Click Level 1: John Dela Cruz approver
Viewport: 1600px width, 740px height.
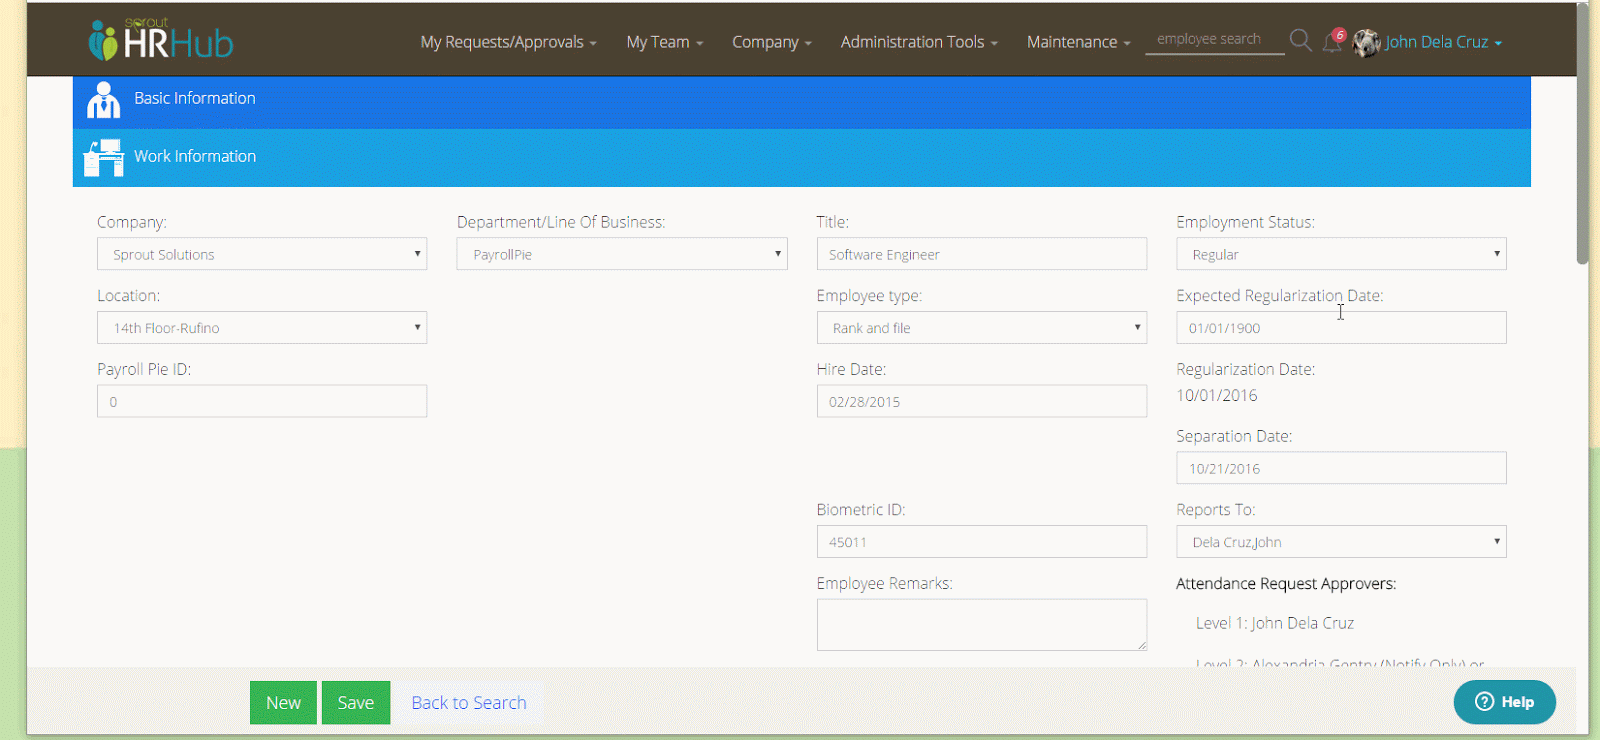point(1275,623)
